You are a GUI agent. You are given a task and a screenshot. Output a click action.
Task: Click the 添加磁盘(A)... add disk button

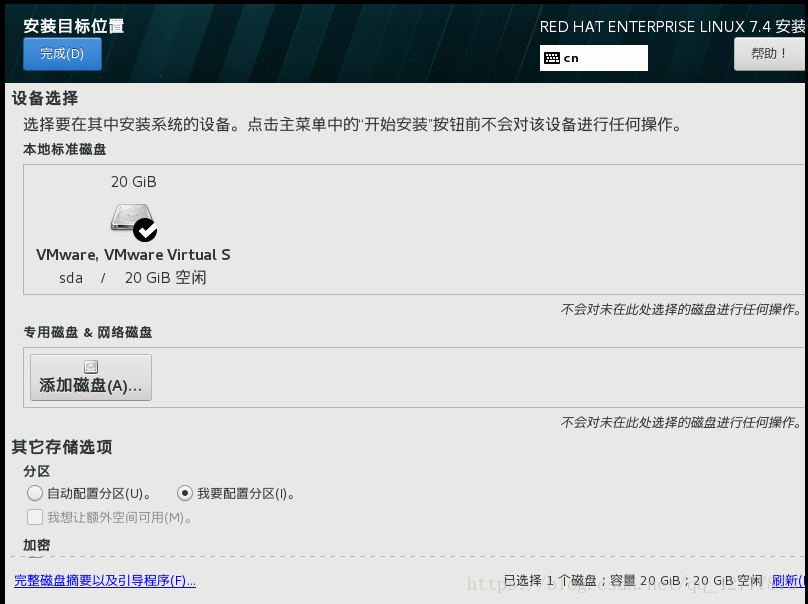click(x=91, y=377)
